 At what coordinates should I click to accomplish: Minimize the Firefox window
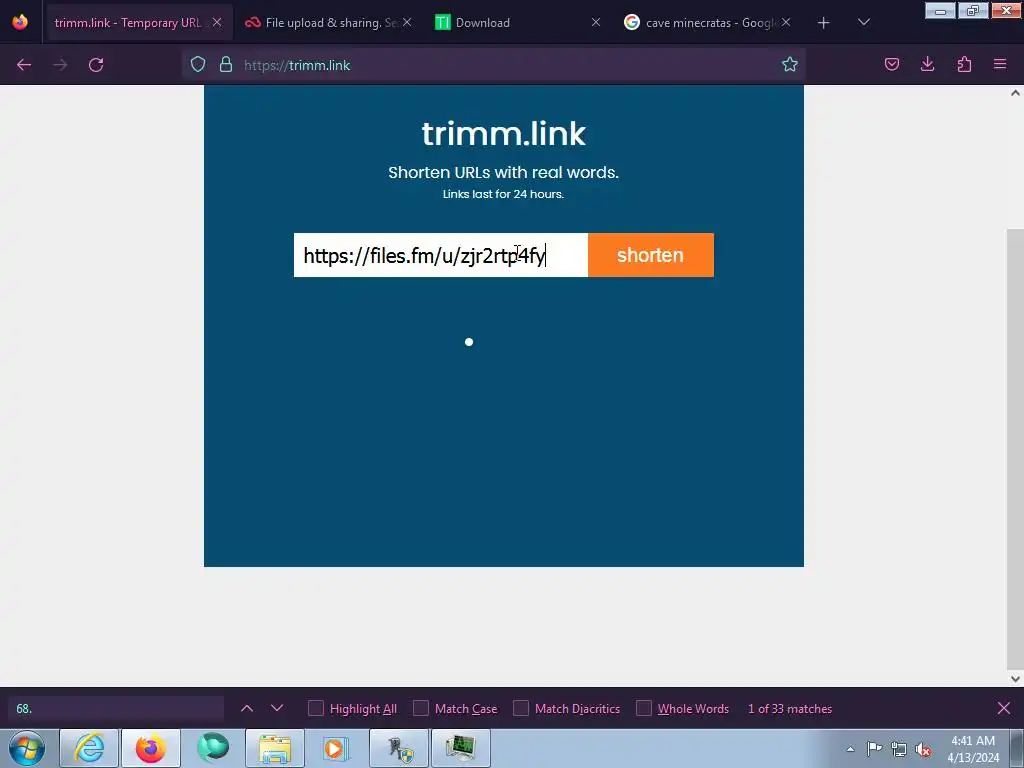point(940,11)
